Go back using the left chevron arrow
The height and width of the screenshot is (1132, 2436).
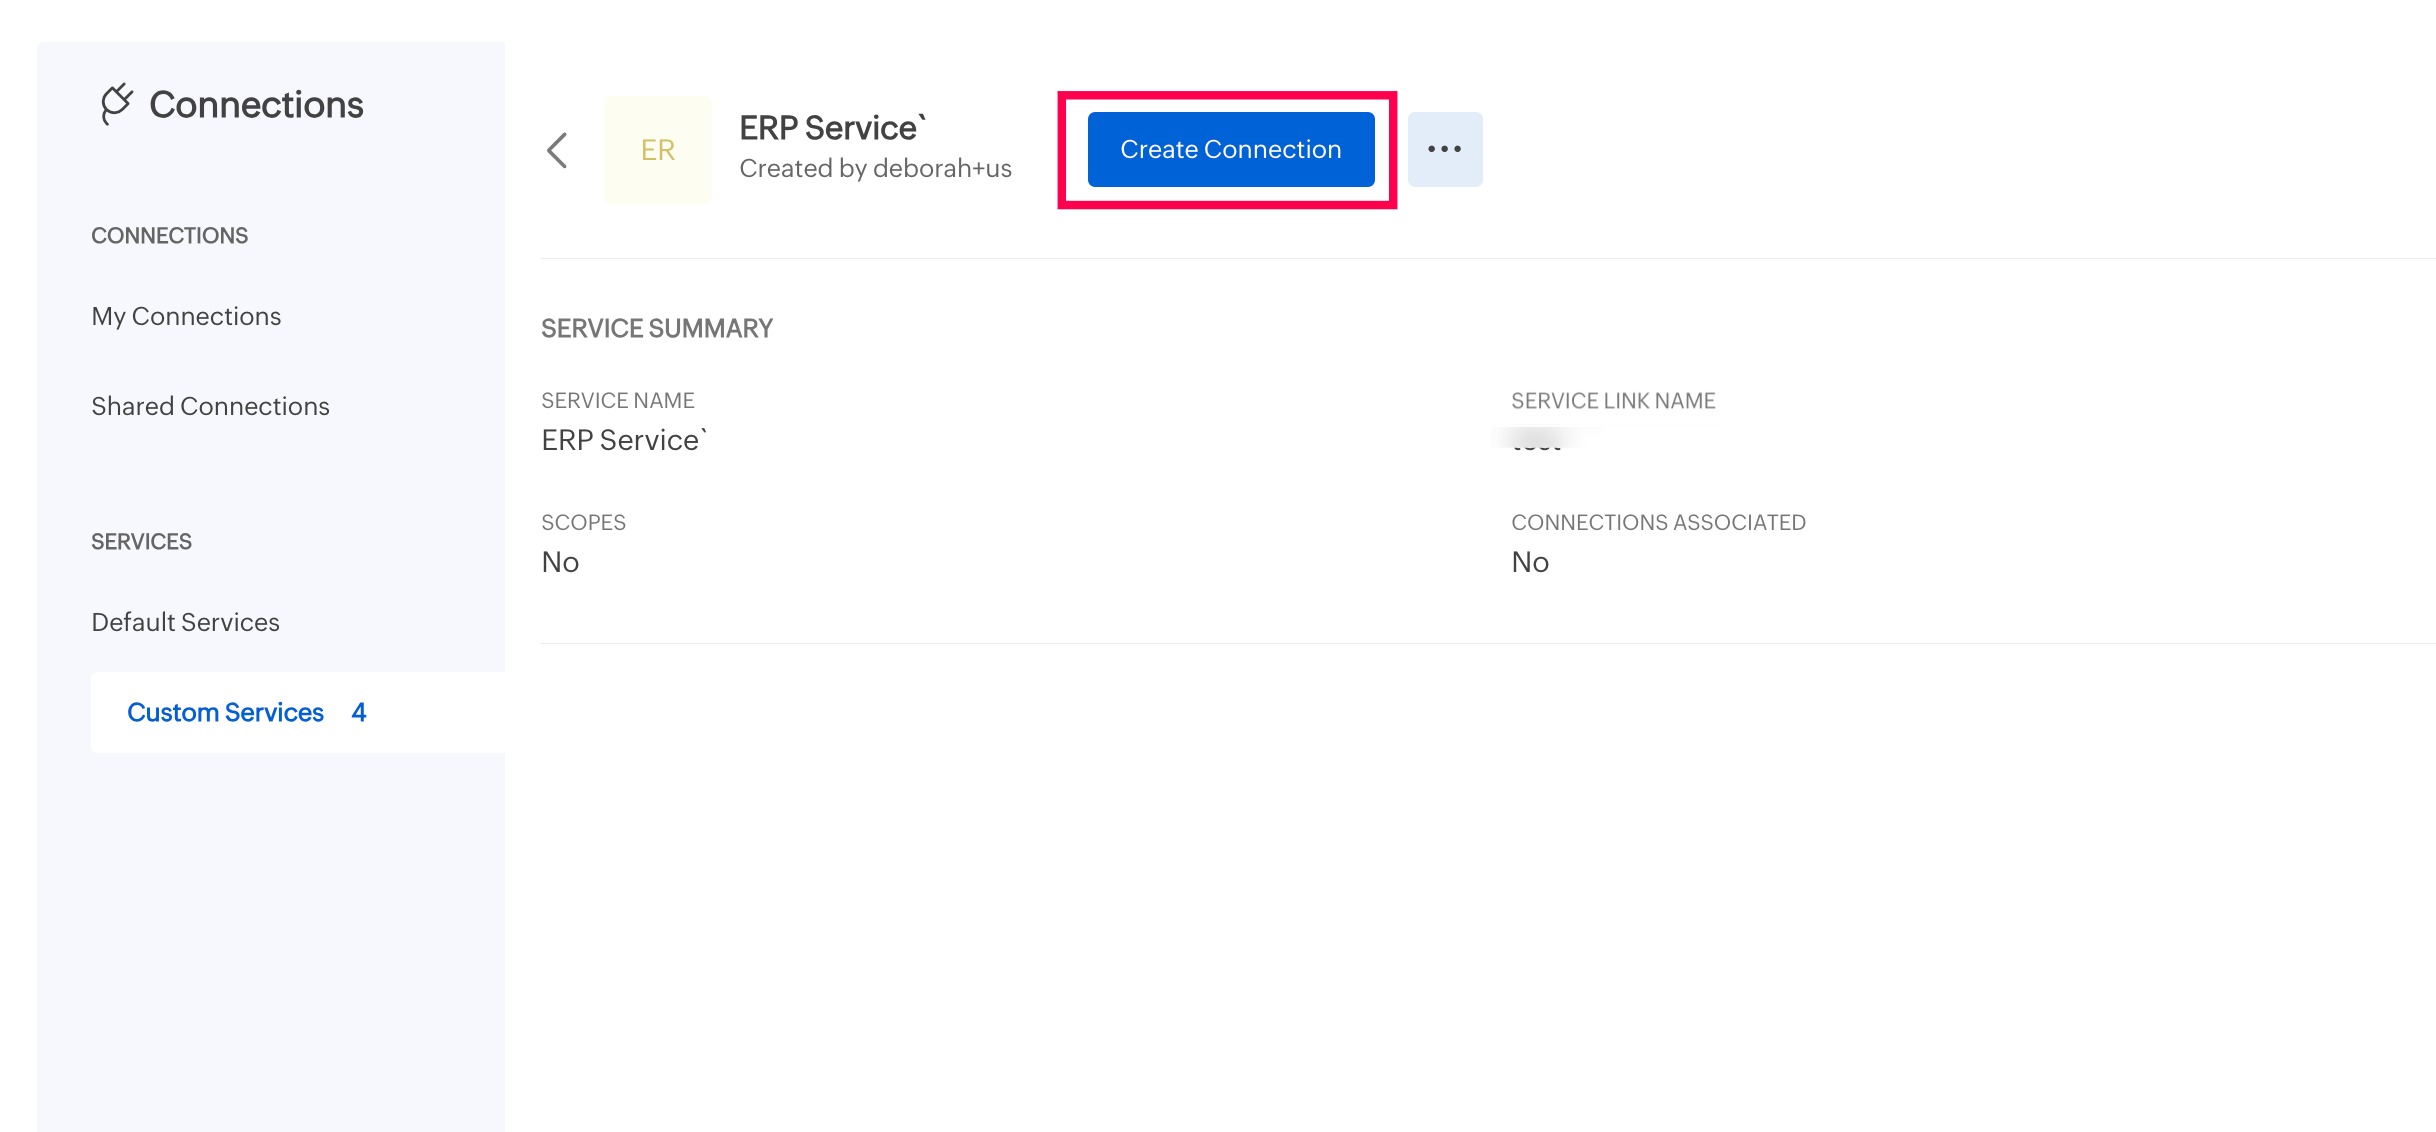558,151
